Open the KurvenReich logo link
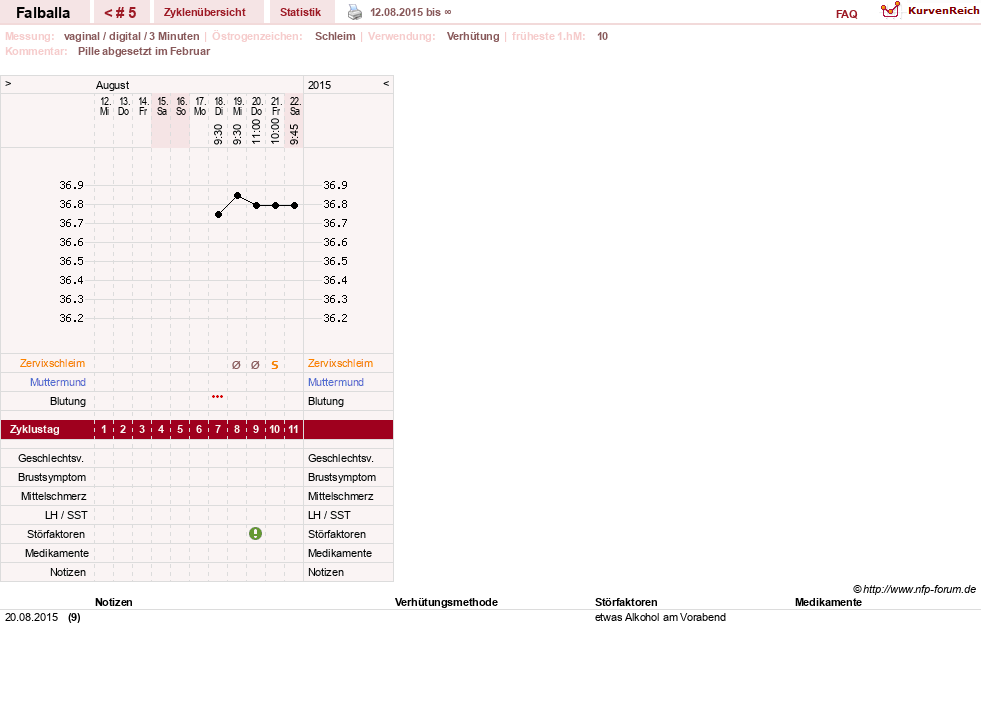 click(930, 11)
